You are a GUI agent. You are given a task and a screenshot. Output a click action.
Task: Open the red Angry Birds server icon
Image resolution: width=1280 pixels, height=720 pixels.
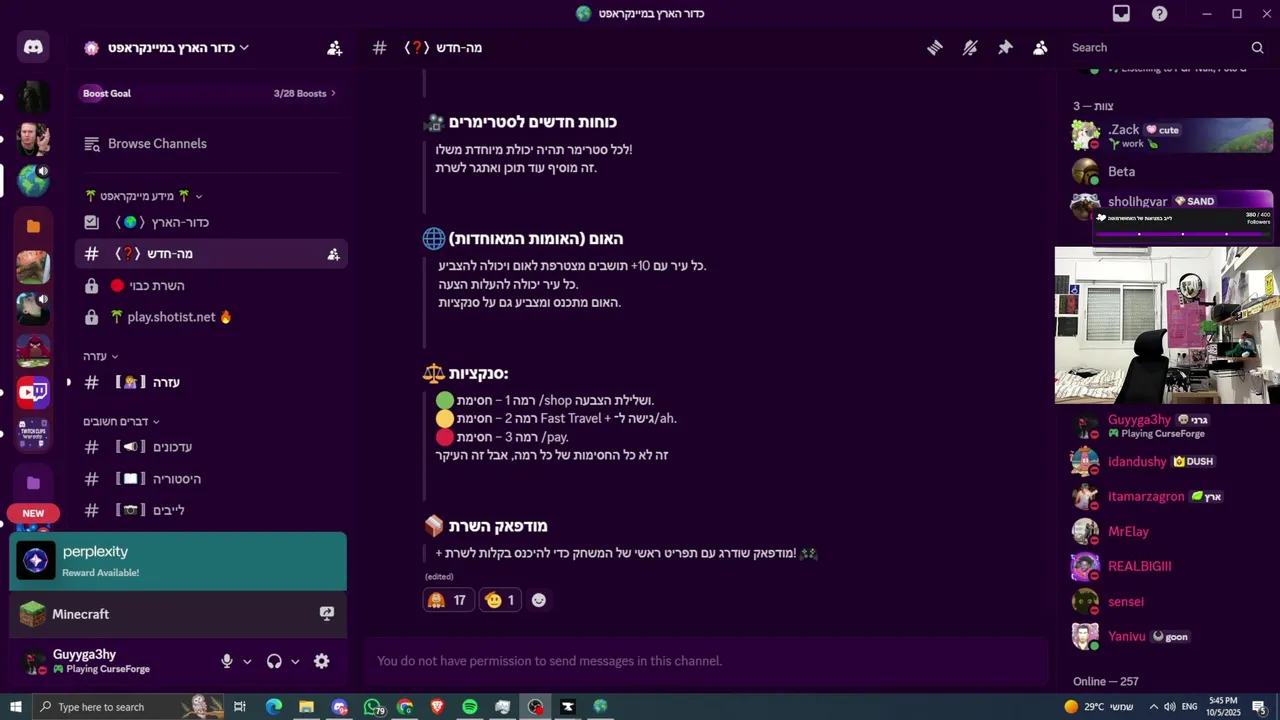33,350
